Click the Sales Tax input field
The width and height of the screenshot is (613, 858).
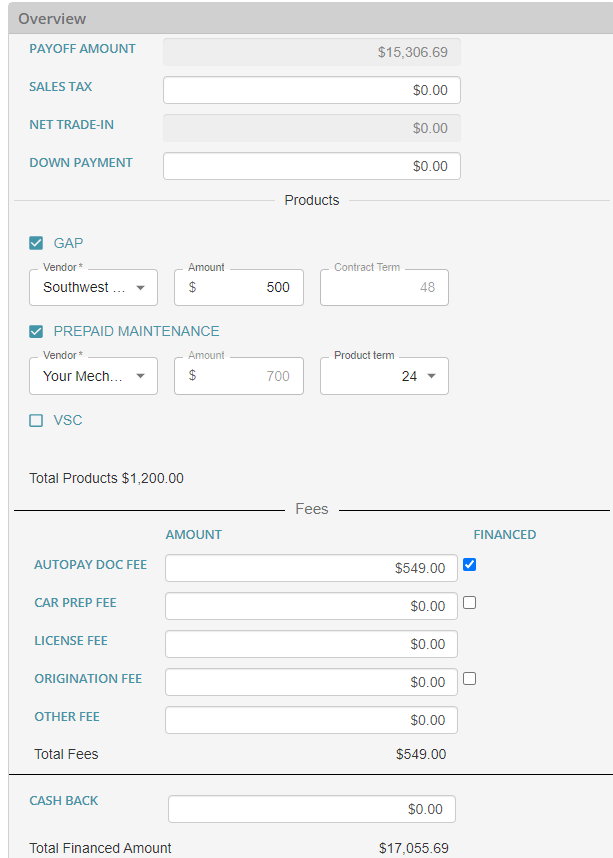(x=311, y=90)
